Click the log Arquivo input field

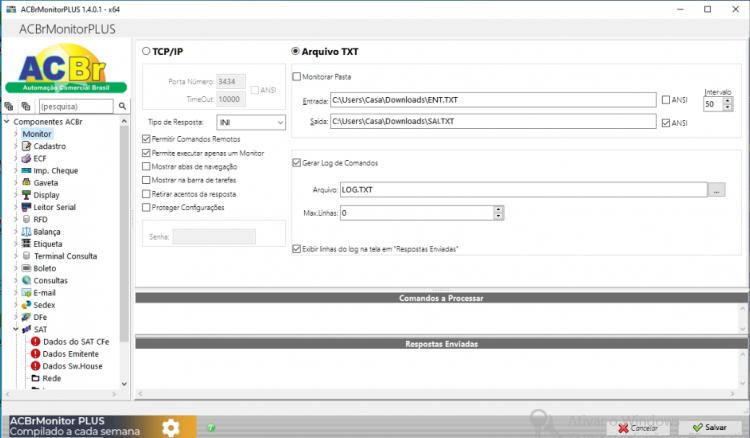(x=524, y=190)
